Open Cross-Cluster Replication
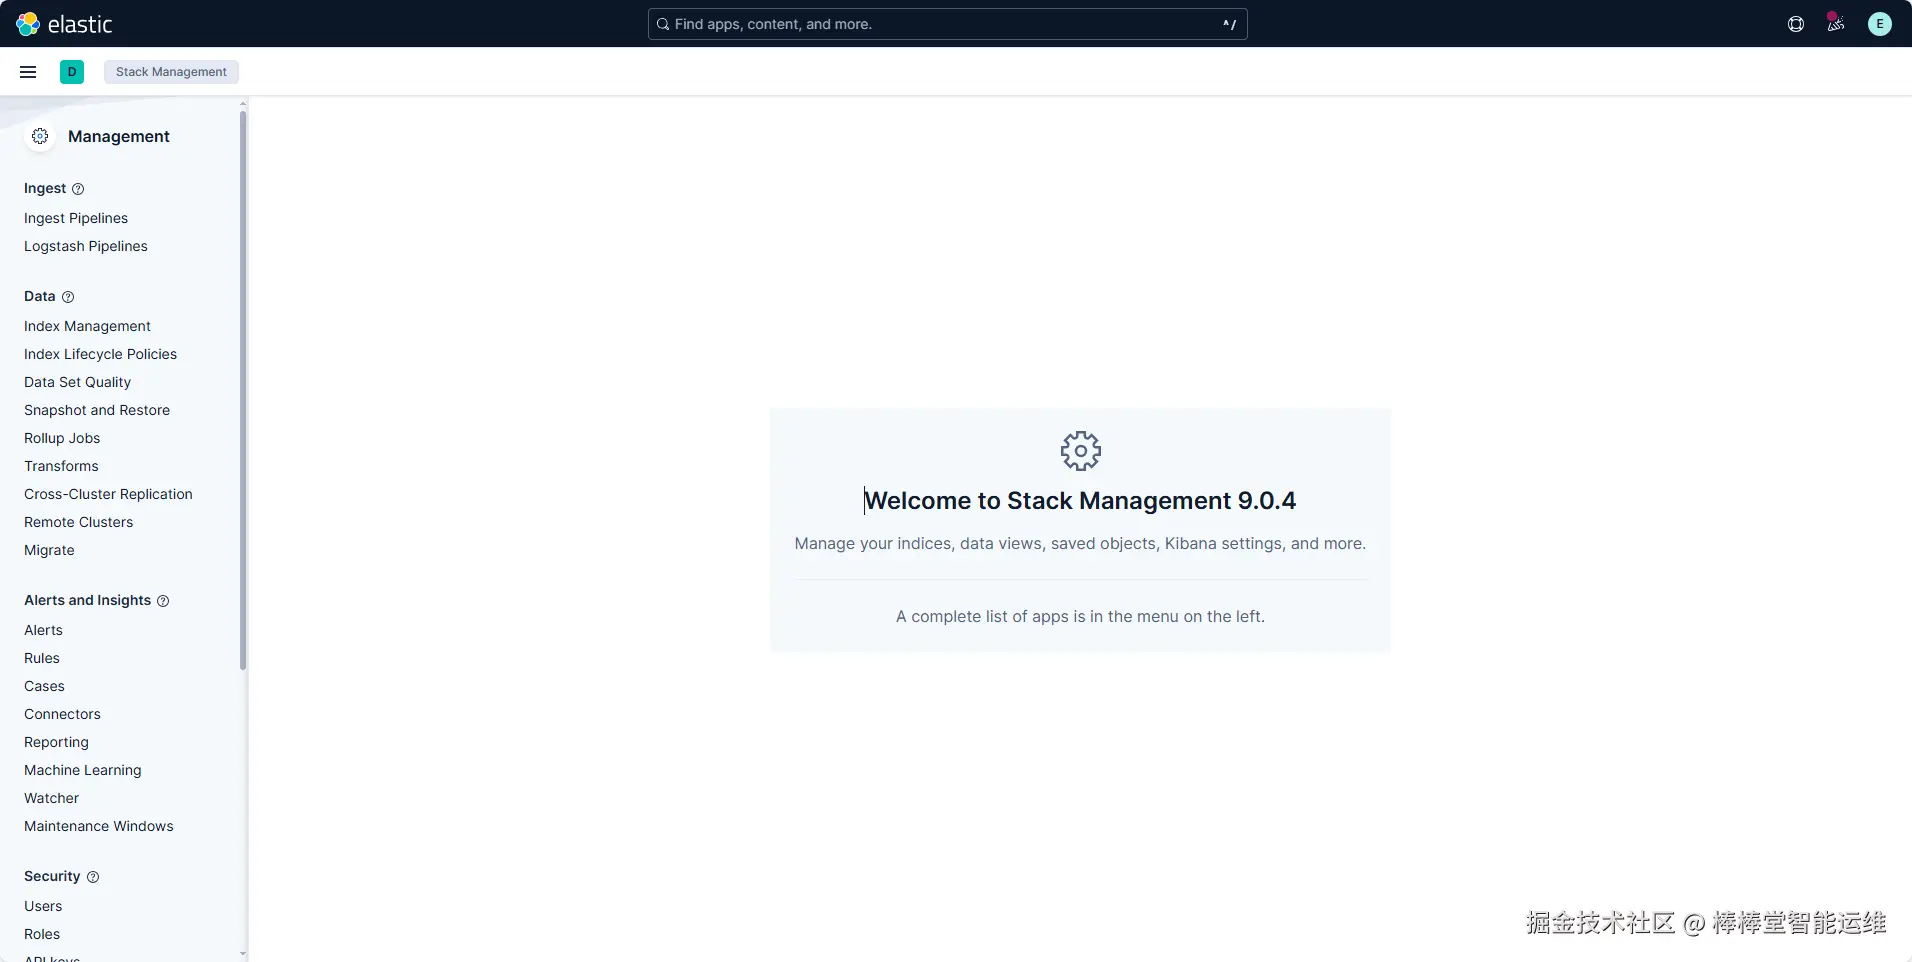The height and width of the screenshot is (962, 1912). pyautogui.click(x=108, y=494)
